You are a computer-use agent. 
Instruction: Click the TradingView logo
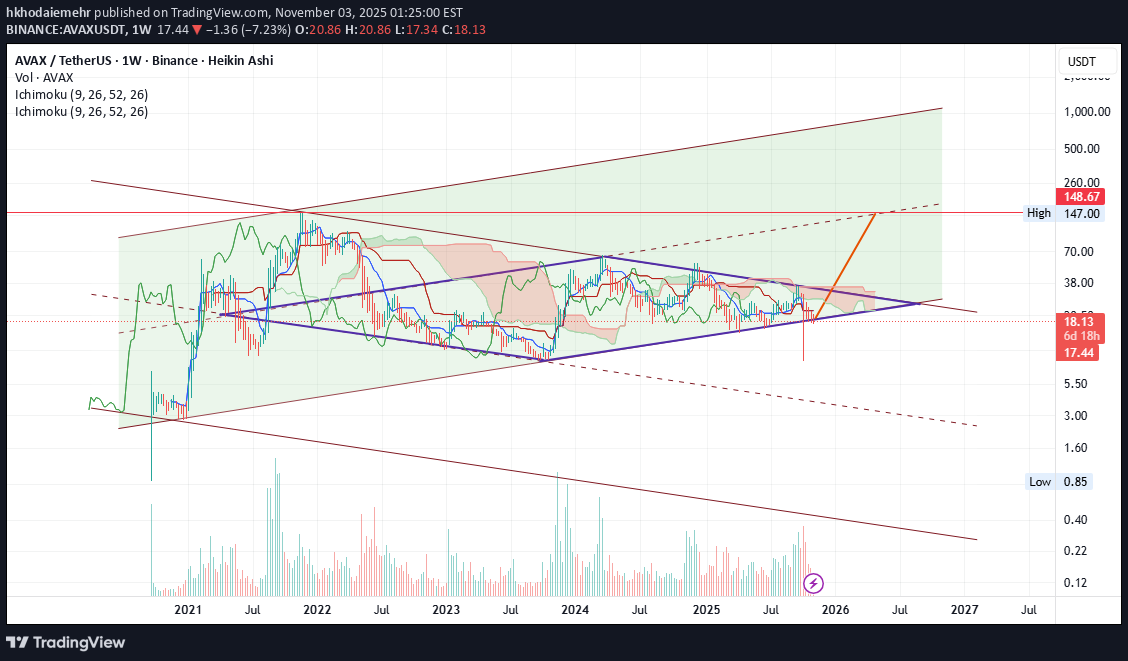[x=66, y=642]
